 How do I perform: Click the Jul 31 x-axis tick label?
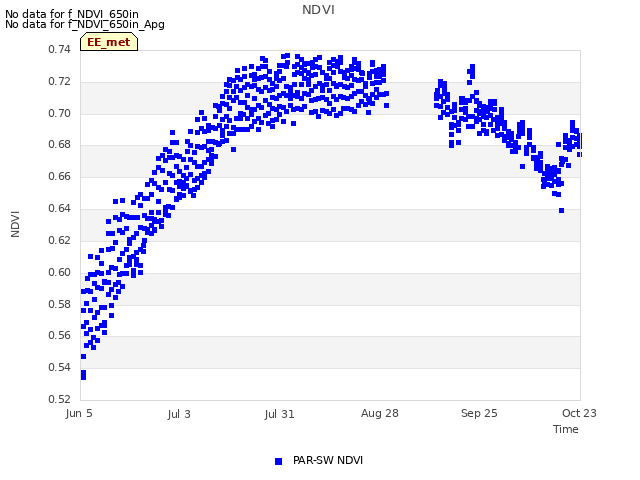tap(279, 414)
